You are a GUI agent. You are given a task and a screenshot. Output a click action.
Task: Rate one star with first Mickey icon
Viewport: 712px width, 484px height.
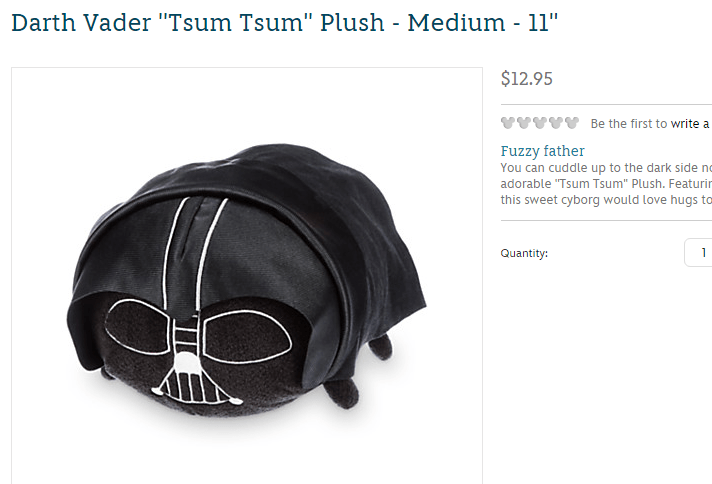[508, 123]
